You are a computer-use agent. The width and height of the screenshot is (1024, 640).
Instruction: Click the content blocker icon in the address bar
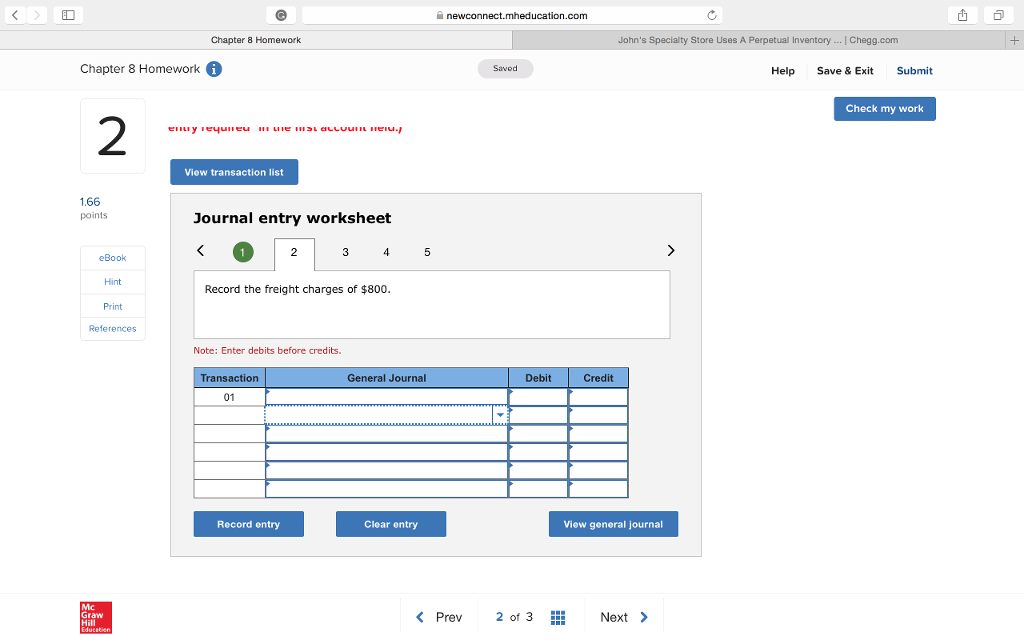coord(282,14)
